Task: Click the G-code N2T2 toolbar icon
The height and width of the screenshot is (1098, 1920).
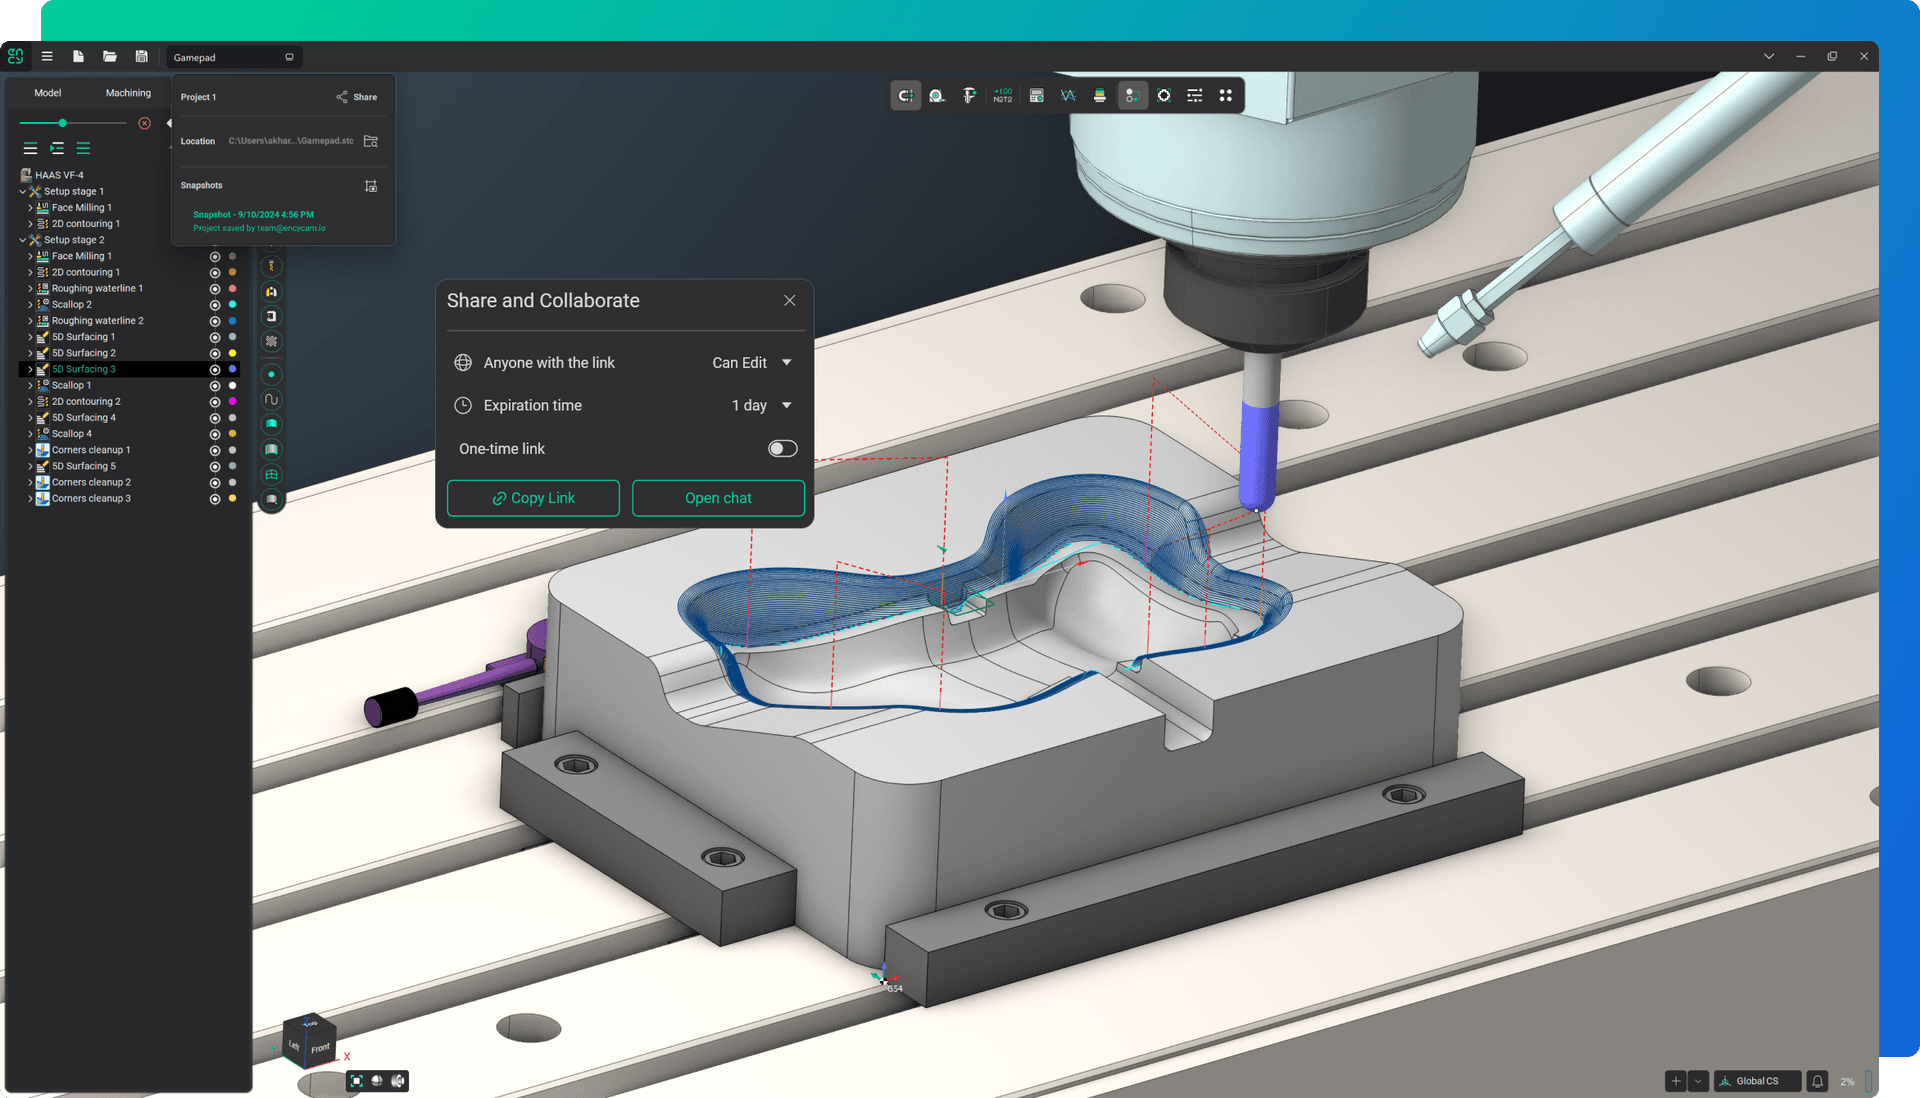Action: coord(1002,96)
